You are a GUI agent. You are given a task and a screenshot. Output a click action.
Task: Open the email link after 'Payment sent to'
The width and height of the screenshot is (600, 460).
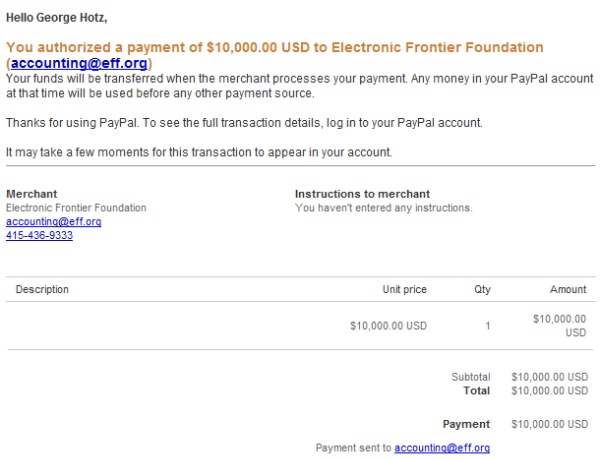[x=442, y=449]
